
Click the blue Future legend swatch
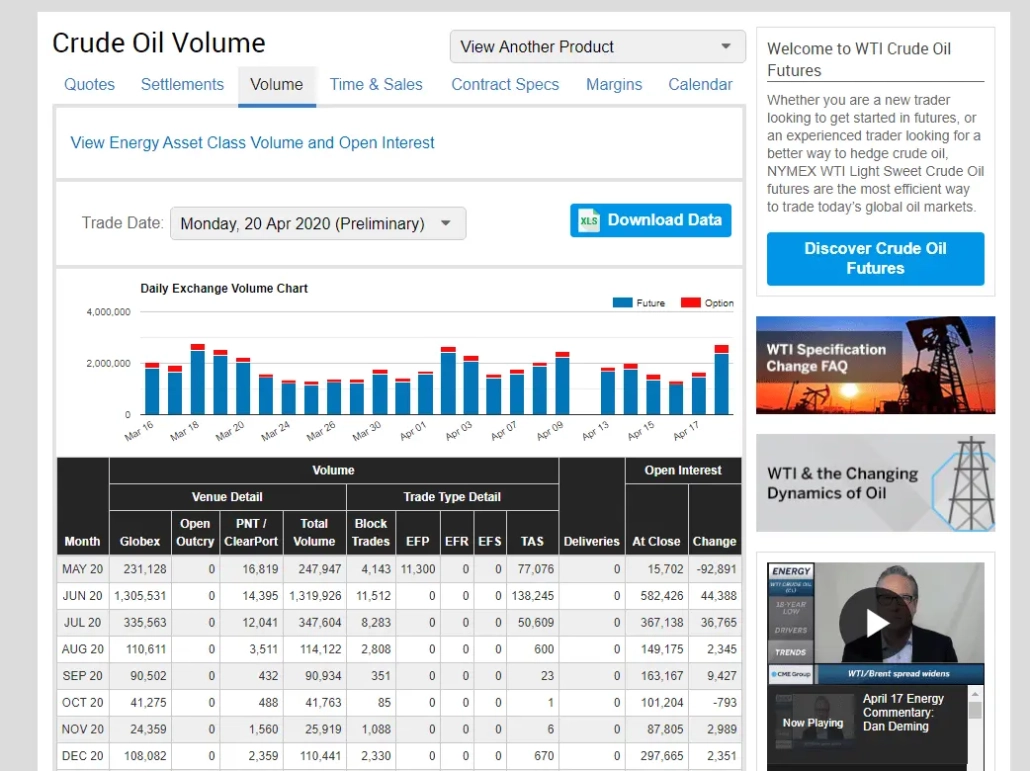click(622, 303)
